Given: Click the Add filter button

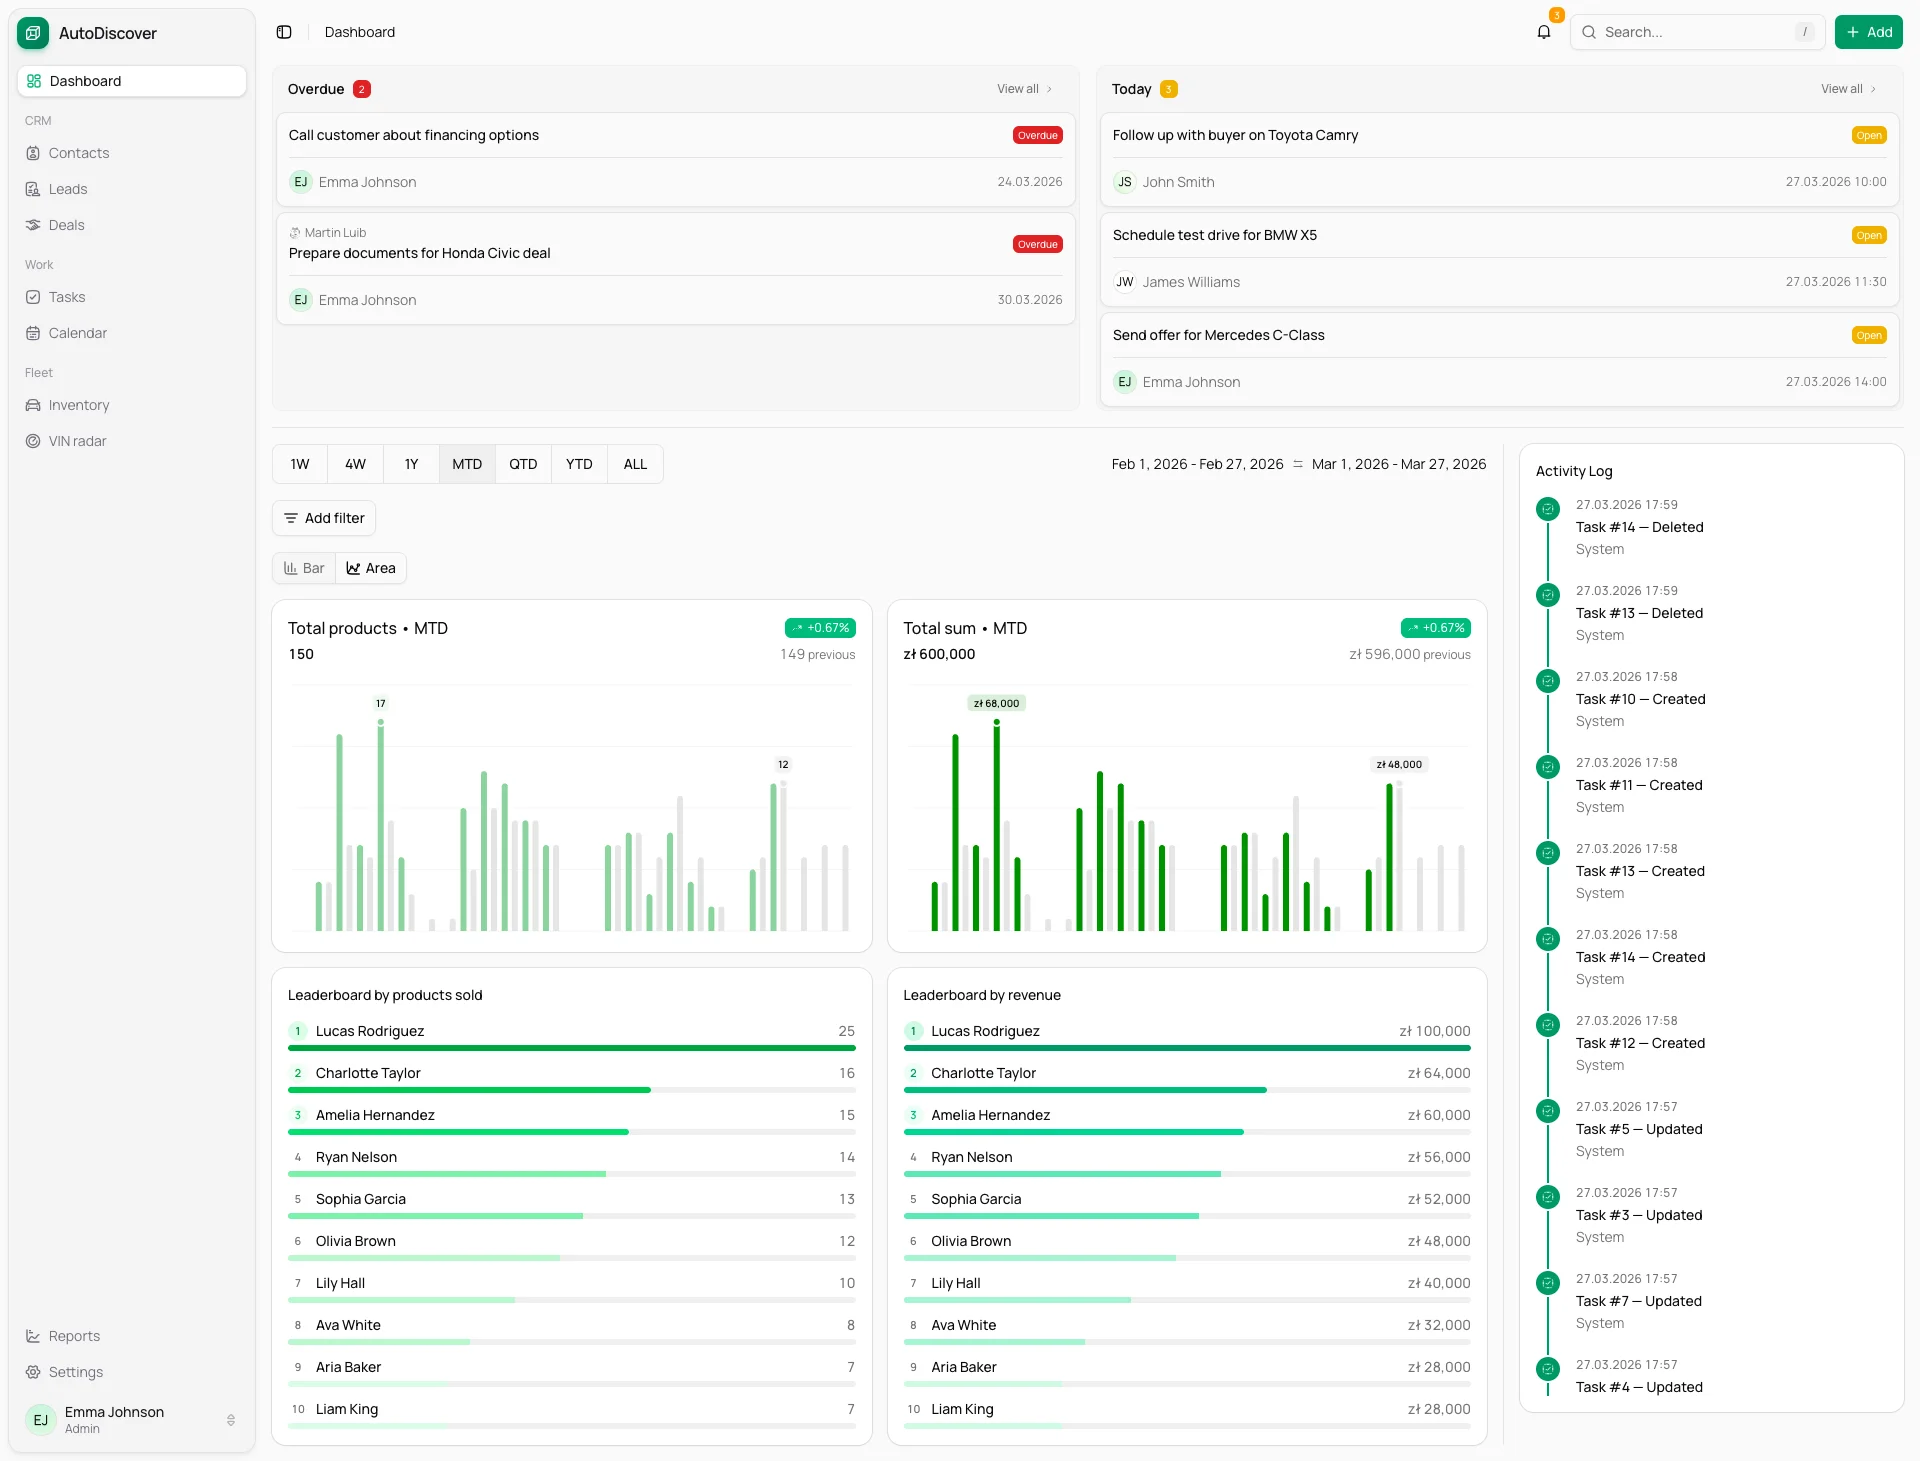Looking at the screenshot, I should pos(323,518).
